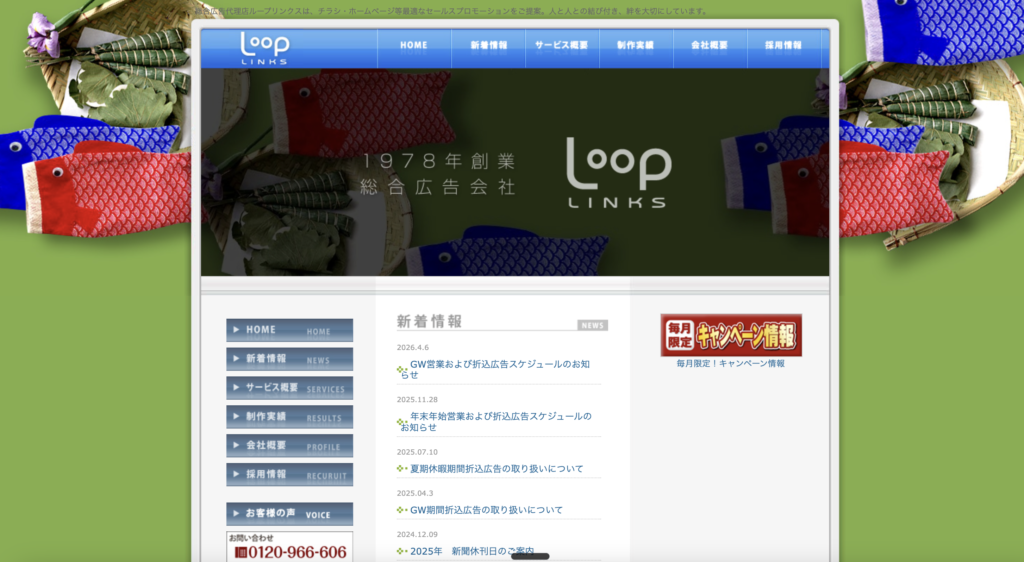Click the date 2026.4.6
The image size is (1024, 562).
tap(413, 347)
